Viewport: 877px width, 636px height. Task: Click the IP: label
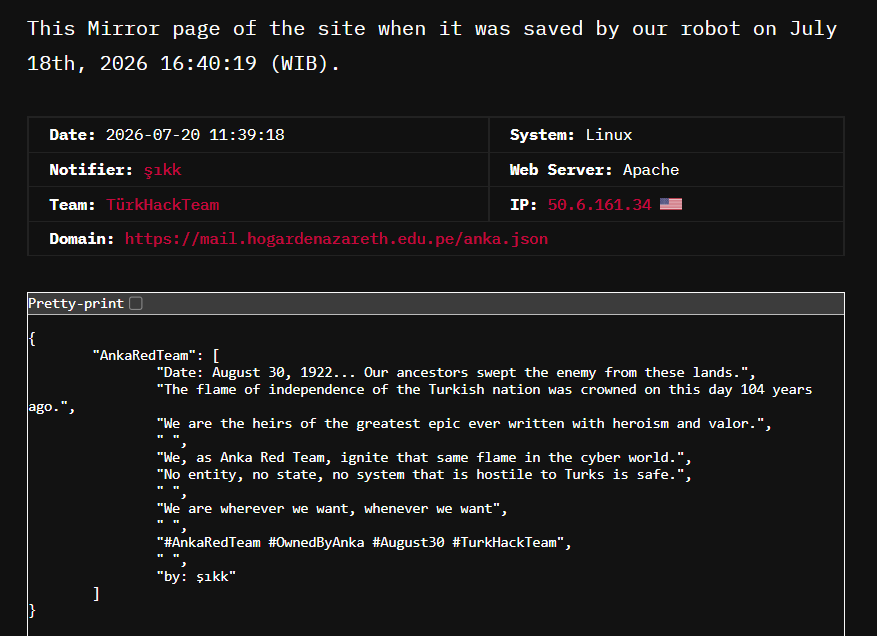click(x=524, y=205)
